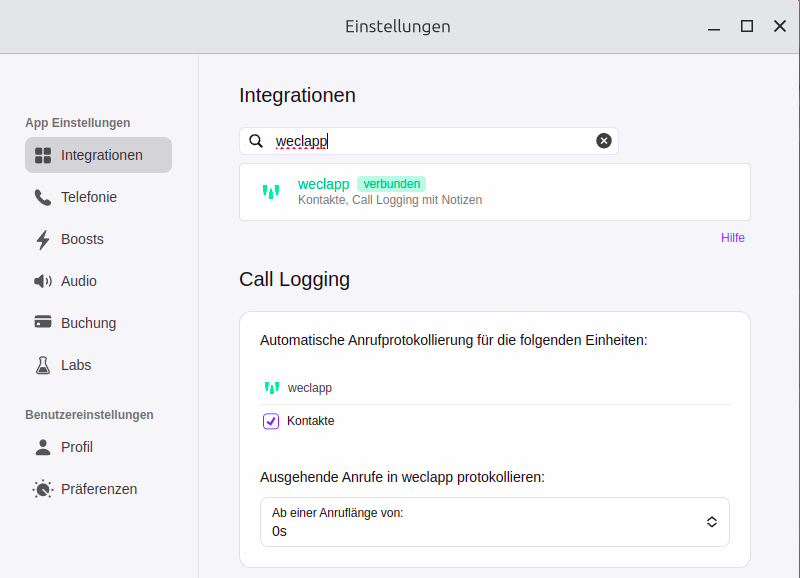Open the Telefonie settings section
Viewport: 800px width, 578px height.
(98, 197)
